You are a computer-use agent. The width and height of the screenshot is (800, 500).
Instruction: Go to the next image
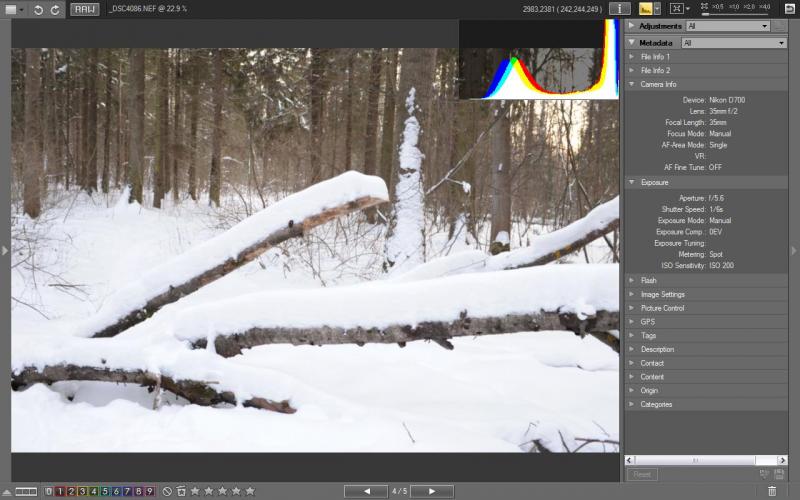click(x=432, y=491)
